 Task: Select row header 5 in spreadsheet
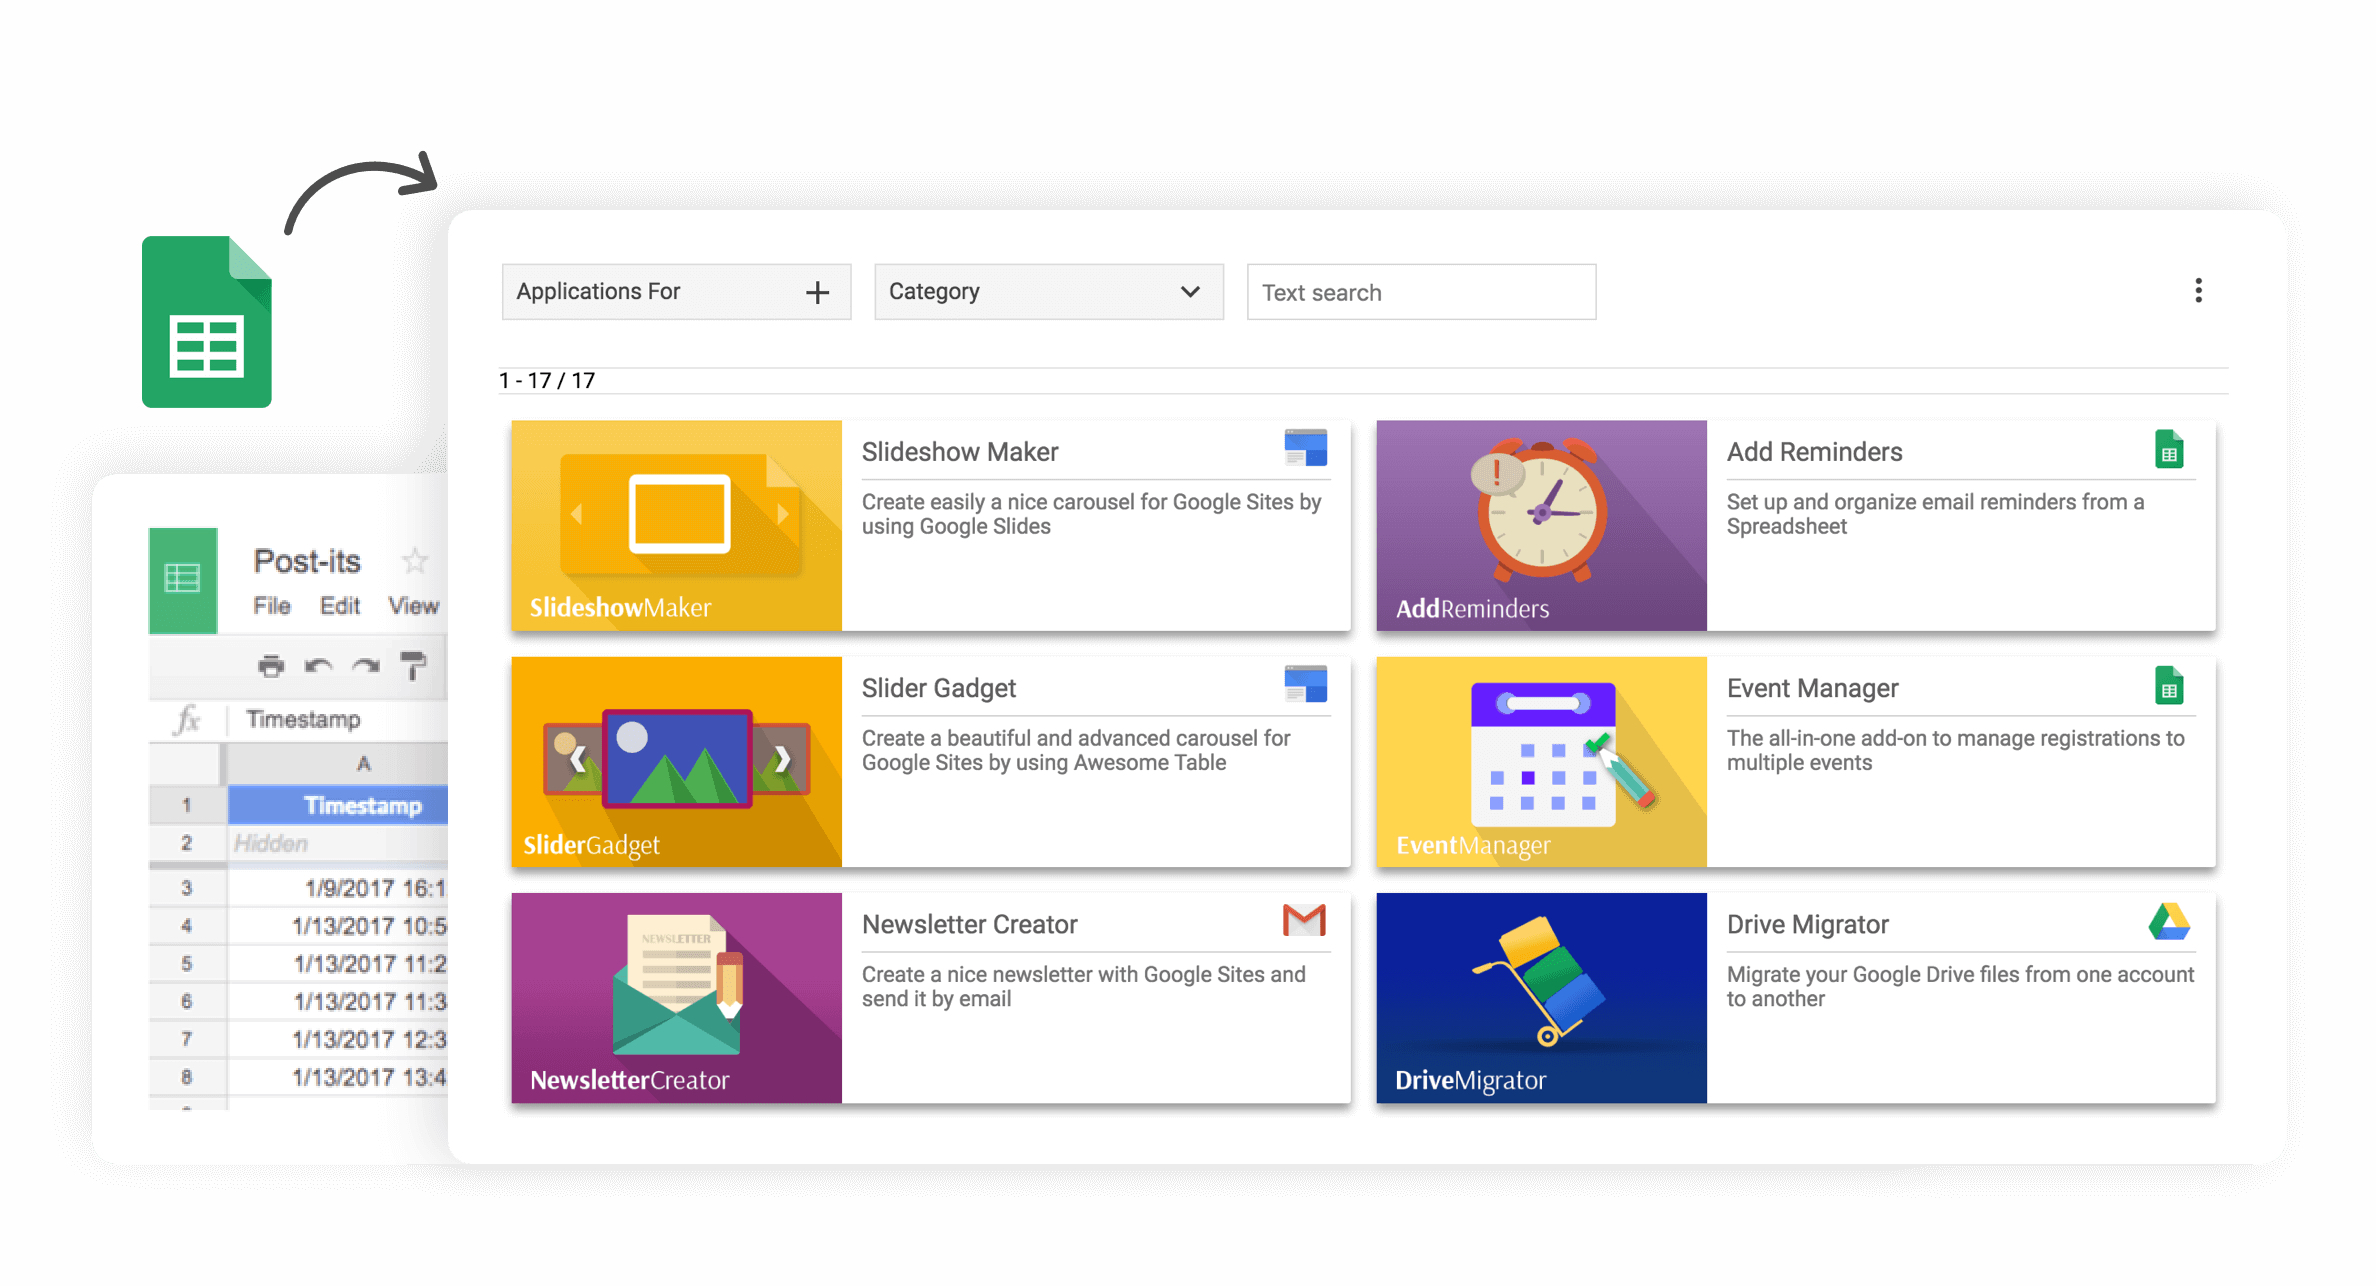tap(187, 964)
